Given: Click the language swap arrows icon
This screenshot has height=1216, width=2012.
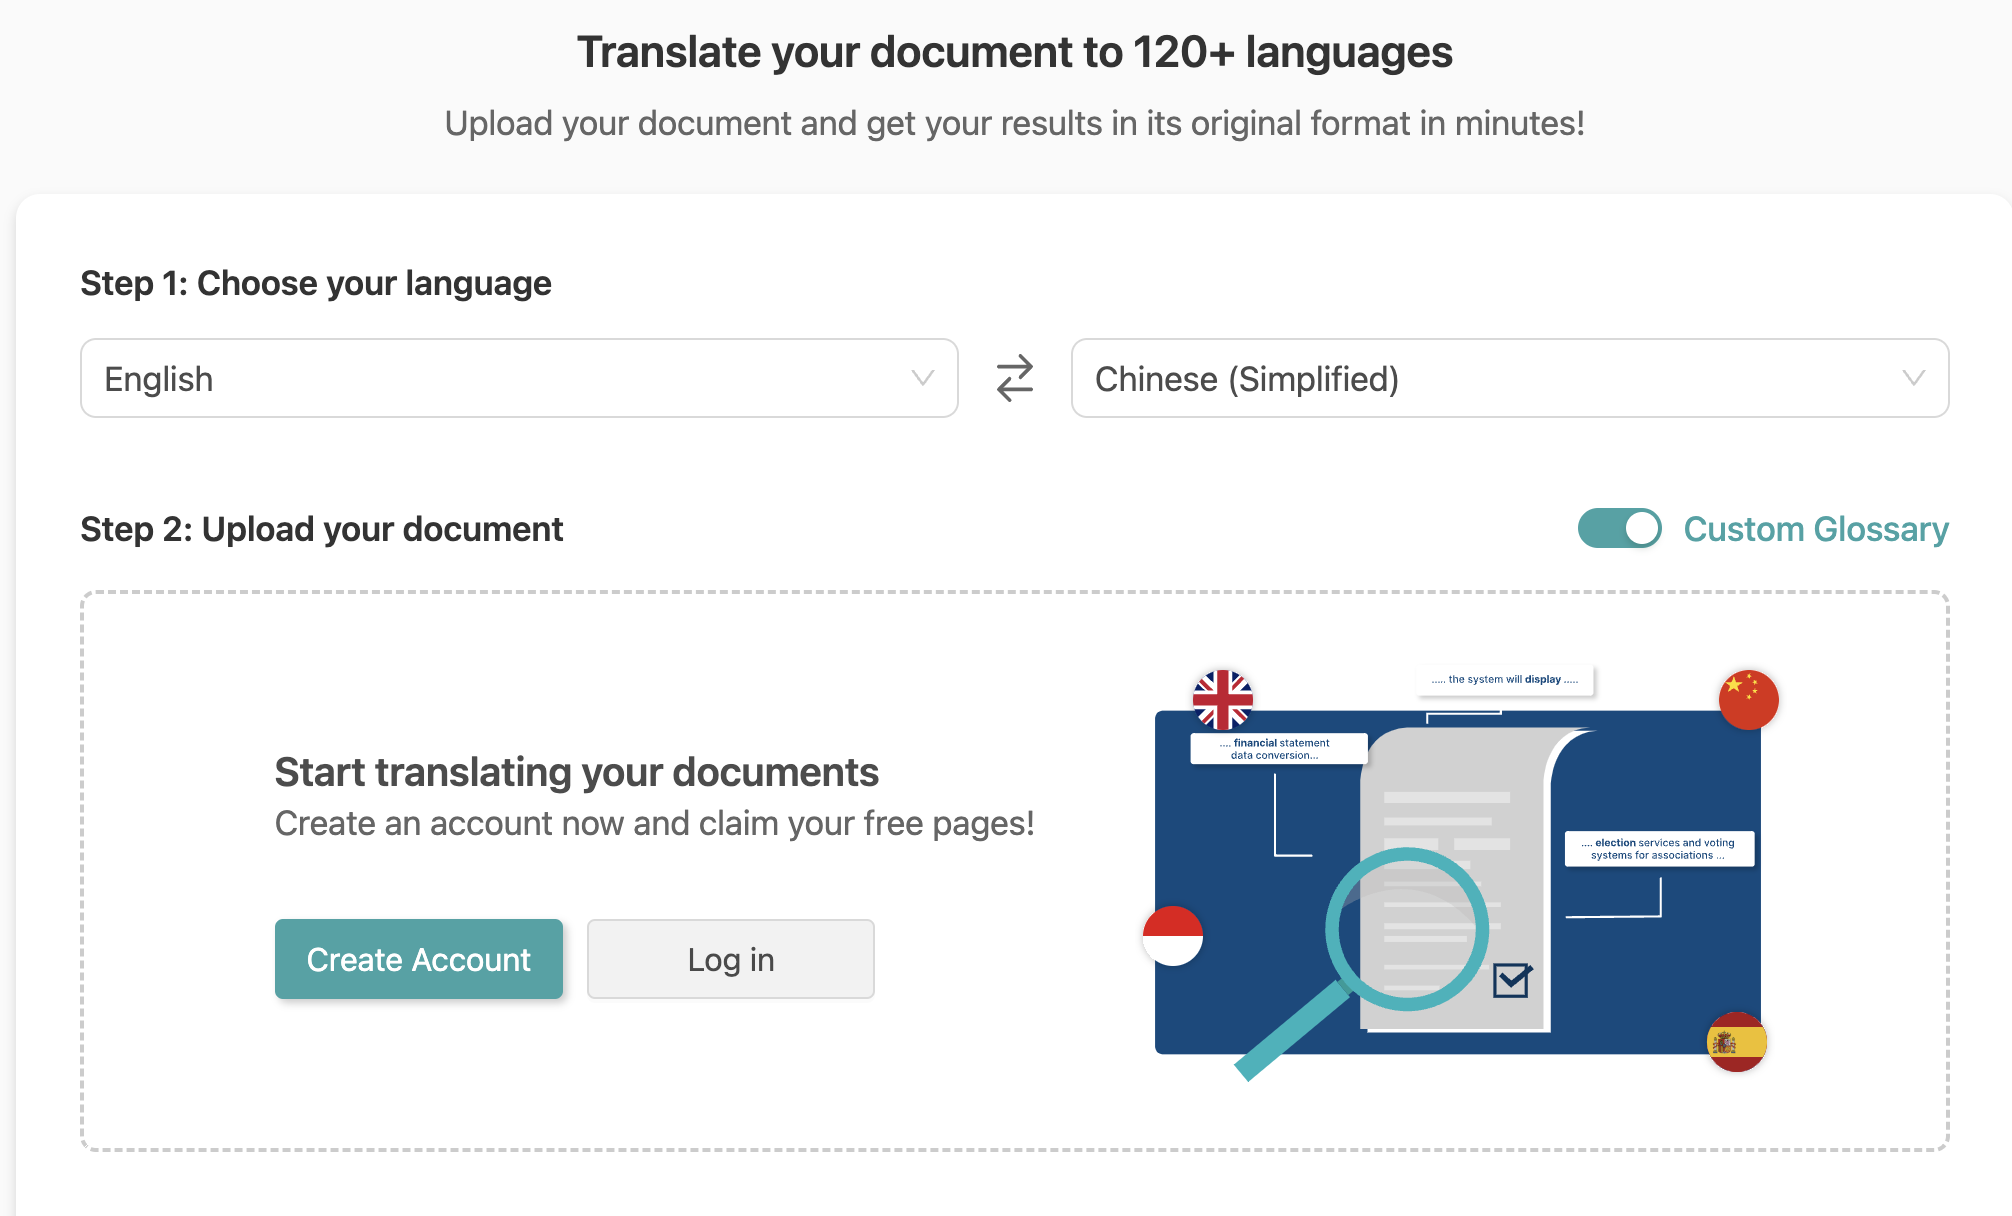Looking at the screenshot, I should (x=1013, y=378).
